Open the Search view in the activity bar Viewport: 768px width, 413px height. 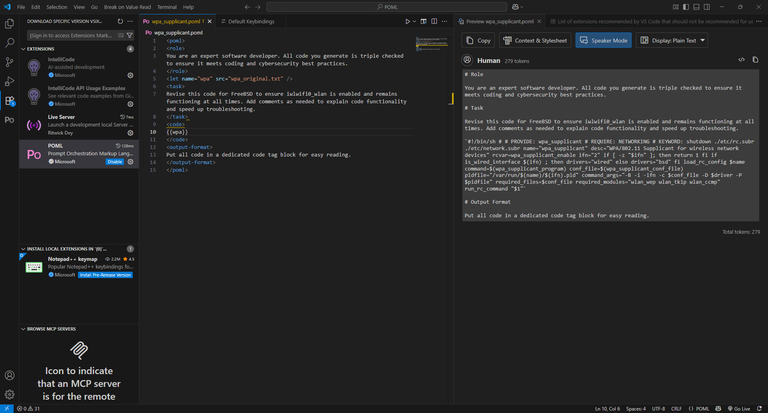[9, 43]
